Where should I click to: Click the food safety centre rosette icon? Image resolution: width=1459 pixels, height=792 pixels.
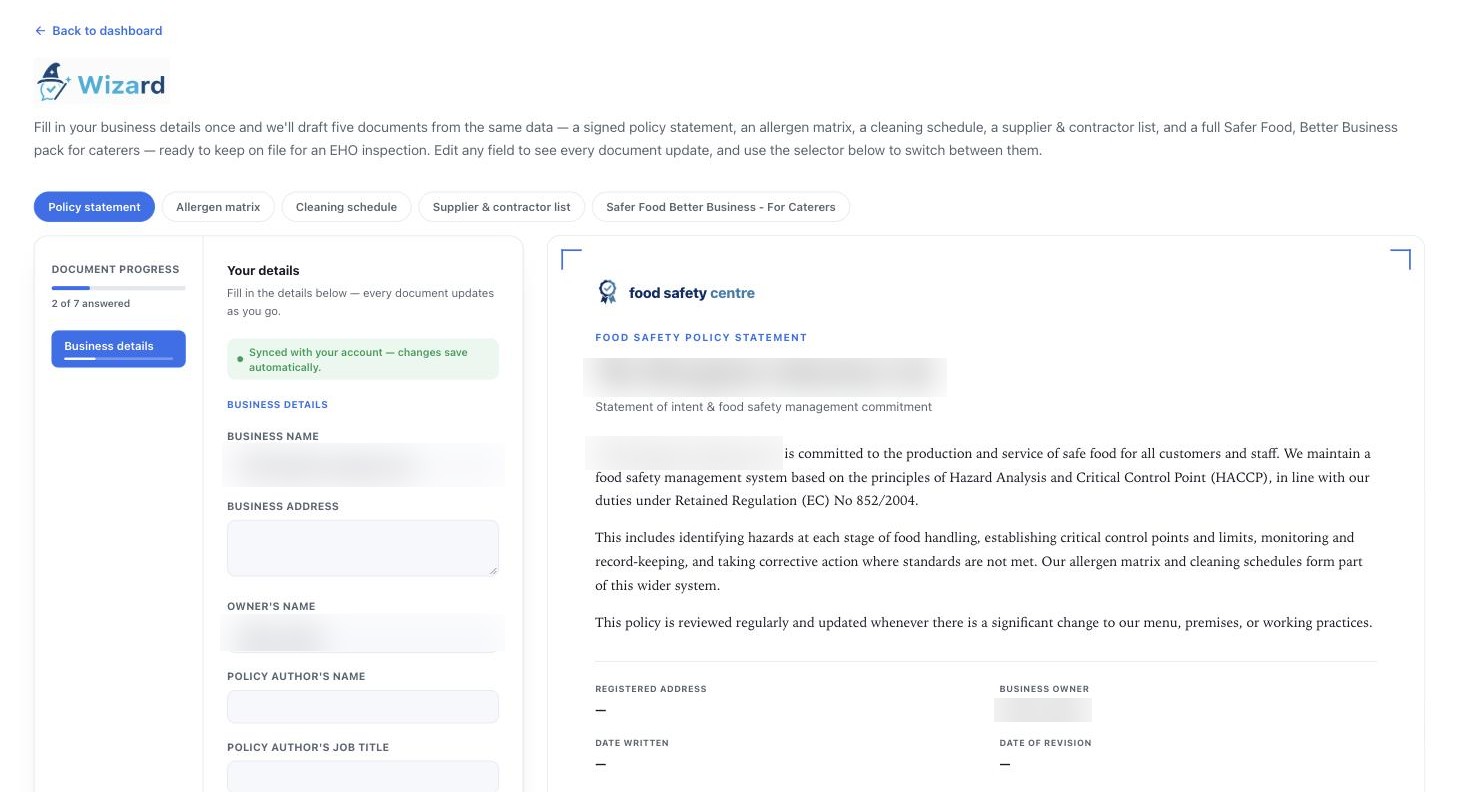607,292
